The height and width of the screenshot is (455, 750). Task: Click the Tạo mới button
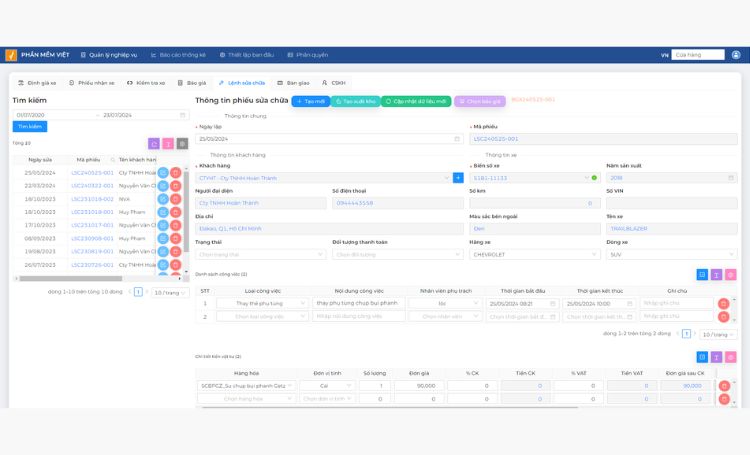pos(311,101)
